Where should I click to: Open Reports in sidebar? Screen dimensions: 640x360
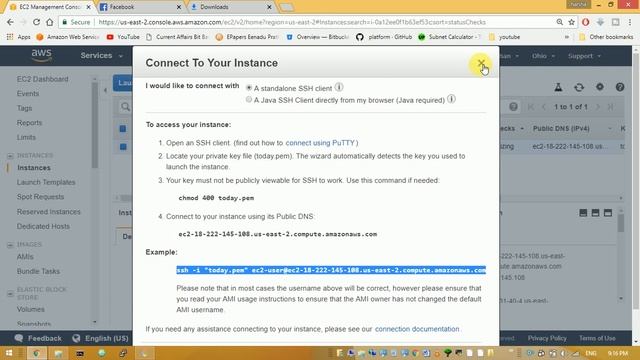pos(29,123)
